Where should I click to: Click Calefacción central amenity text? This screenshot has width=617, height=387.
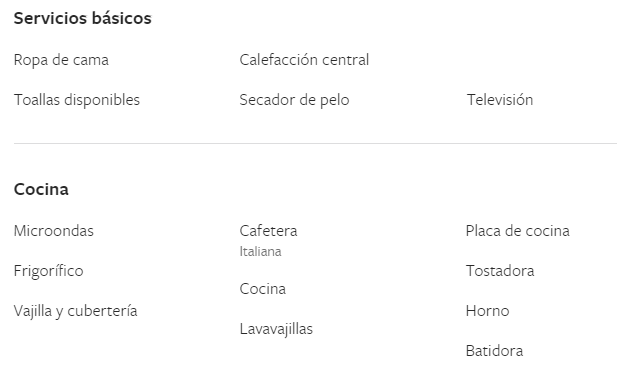pyautogui.click(x=304, y=60)
